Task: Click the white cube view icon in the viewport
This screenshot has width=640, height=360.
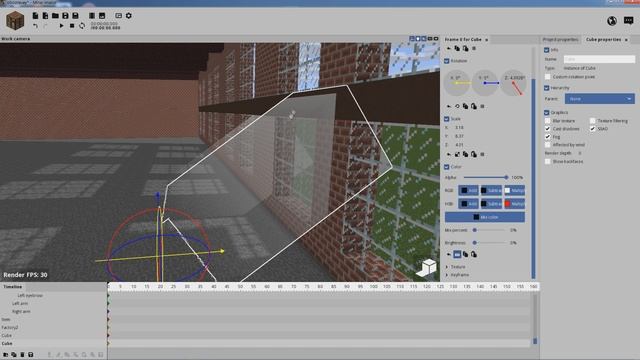Action: click(426, 267)
